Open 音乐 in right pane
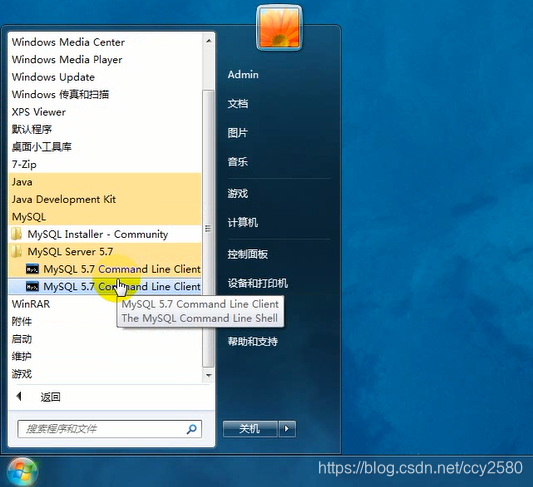 (x=238, y=162)
